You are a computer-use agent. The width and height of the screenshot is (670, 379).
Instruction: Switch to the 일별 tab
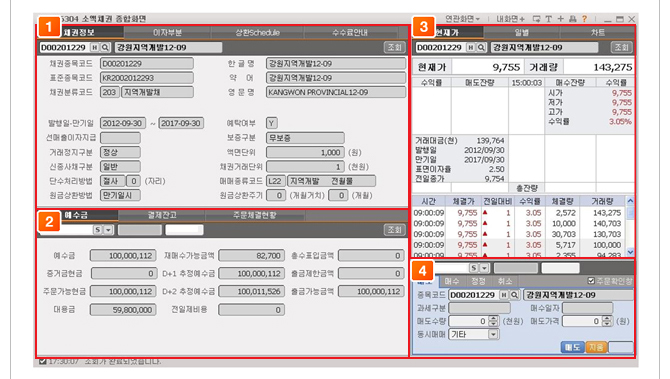pos(521,32)
